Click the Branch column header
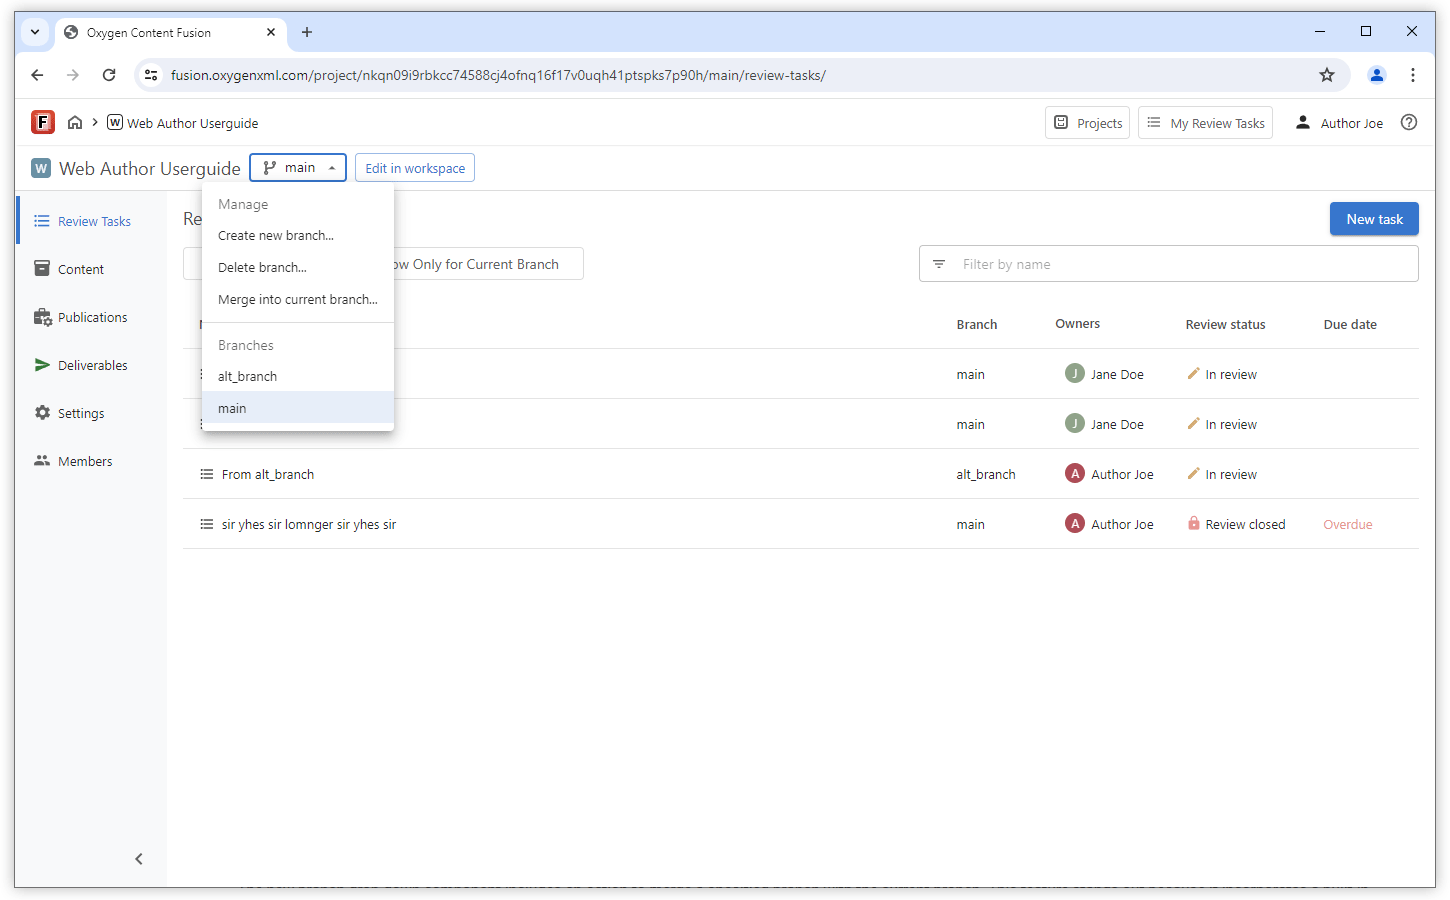 [977, 325]
